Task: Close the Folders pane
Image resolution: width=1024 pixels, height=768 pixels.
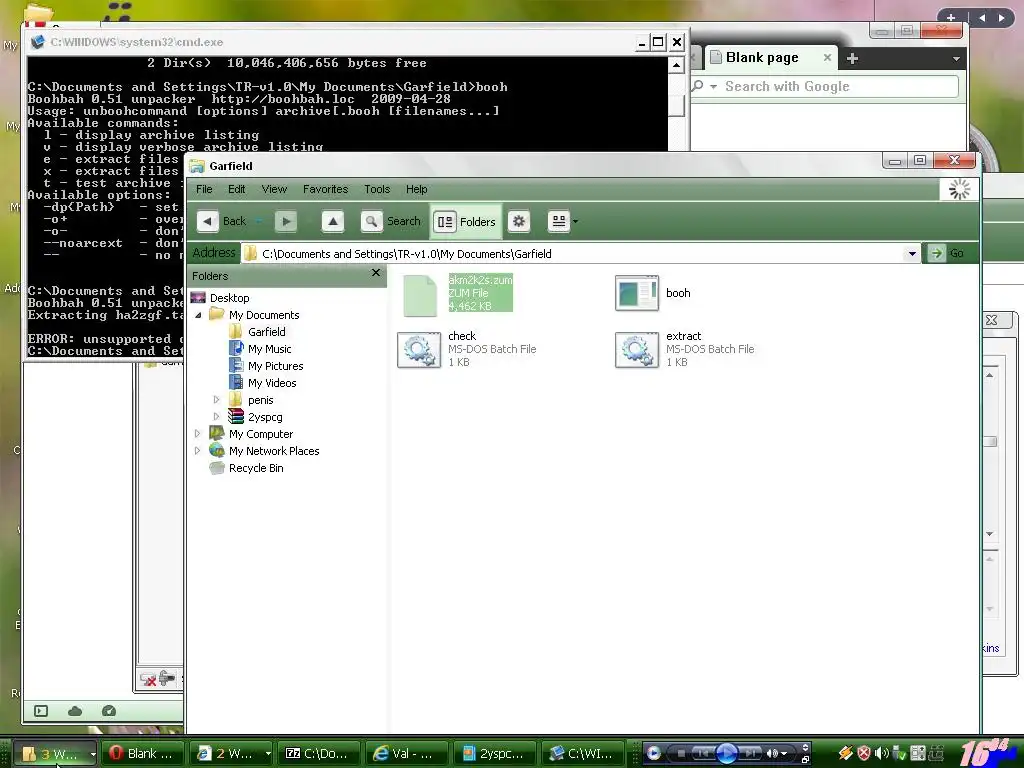Action: point(376,273)
